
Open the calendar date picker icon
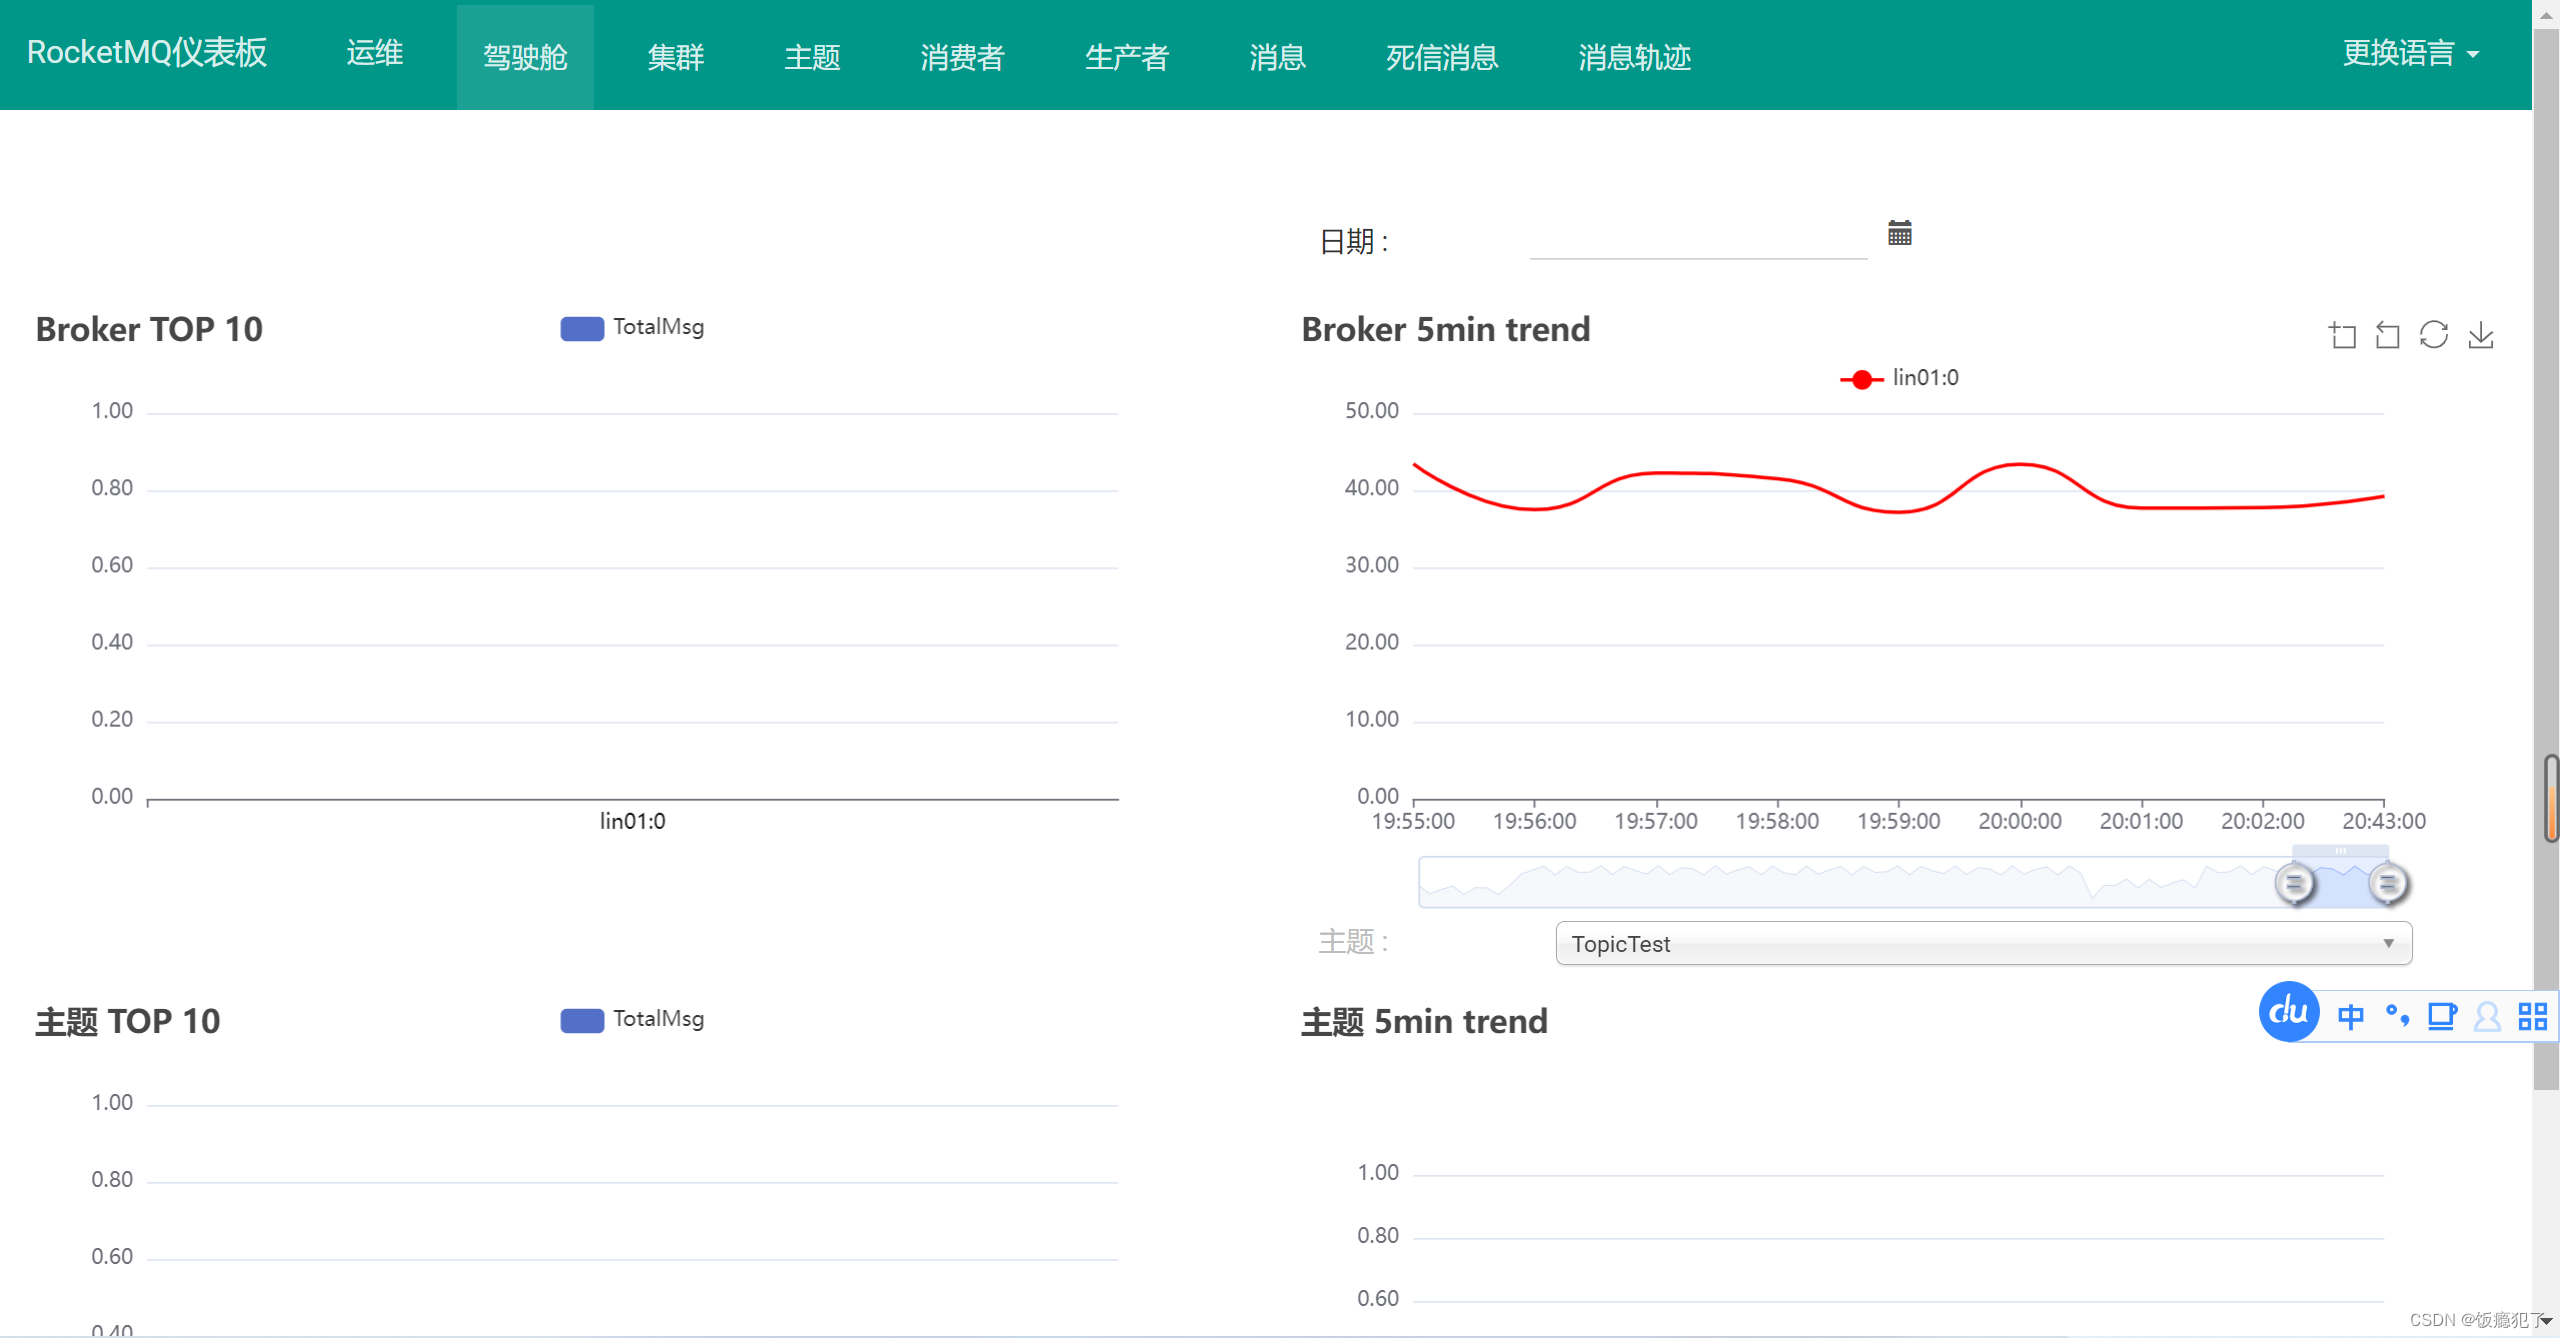pos(1899,233)
